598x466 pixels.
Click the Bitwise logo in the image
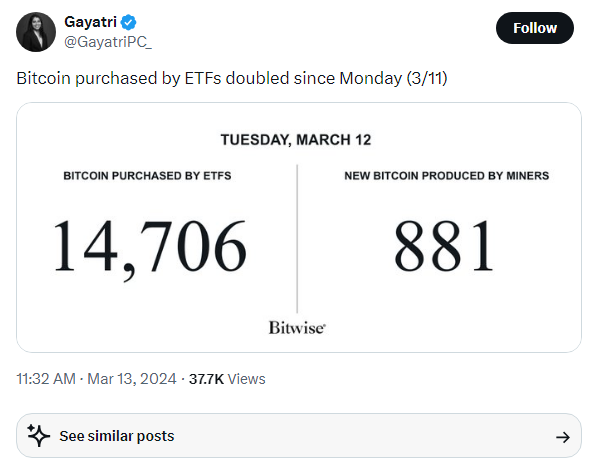(x=297, y=328)
